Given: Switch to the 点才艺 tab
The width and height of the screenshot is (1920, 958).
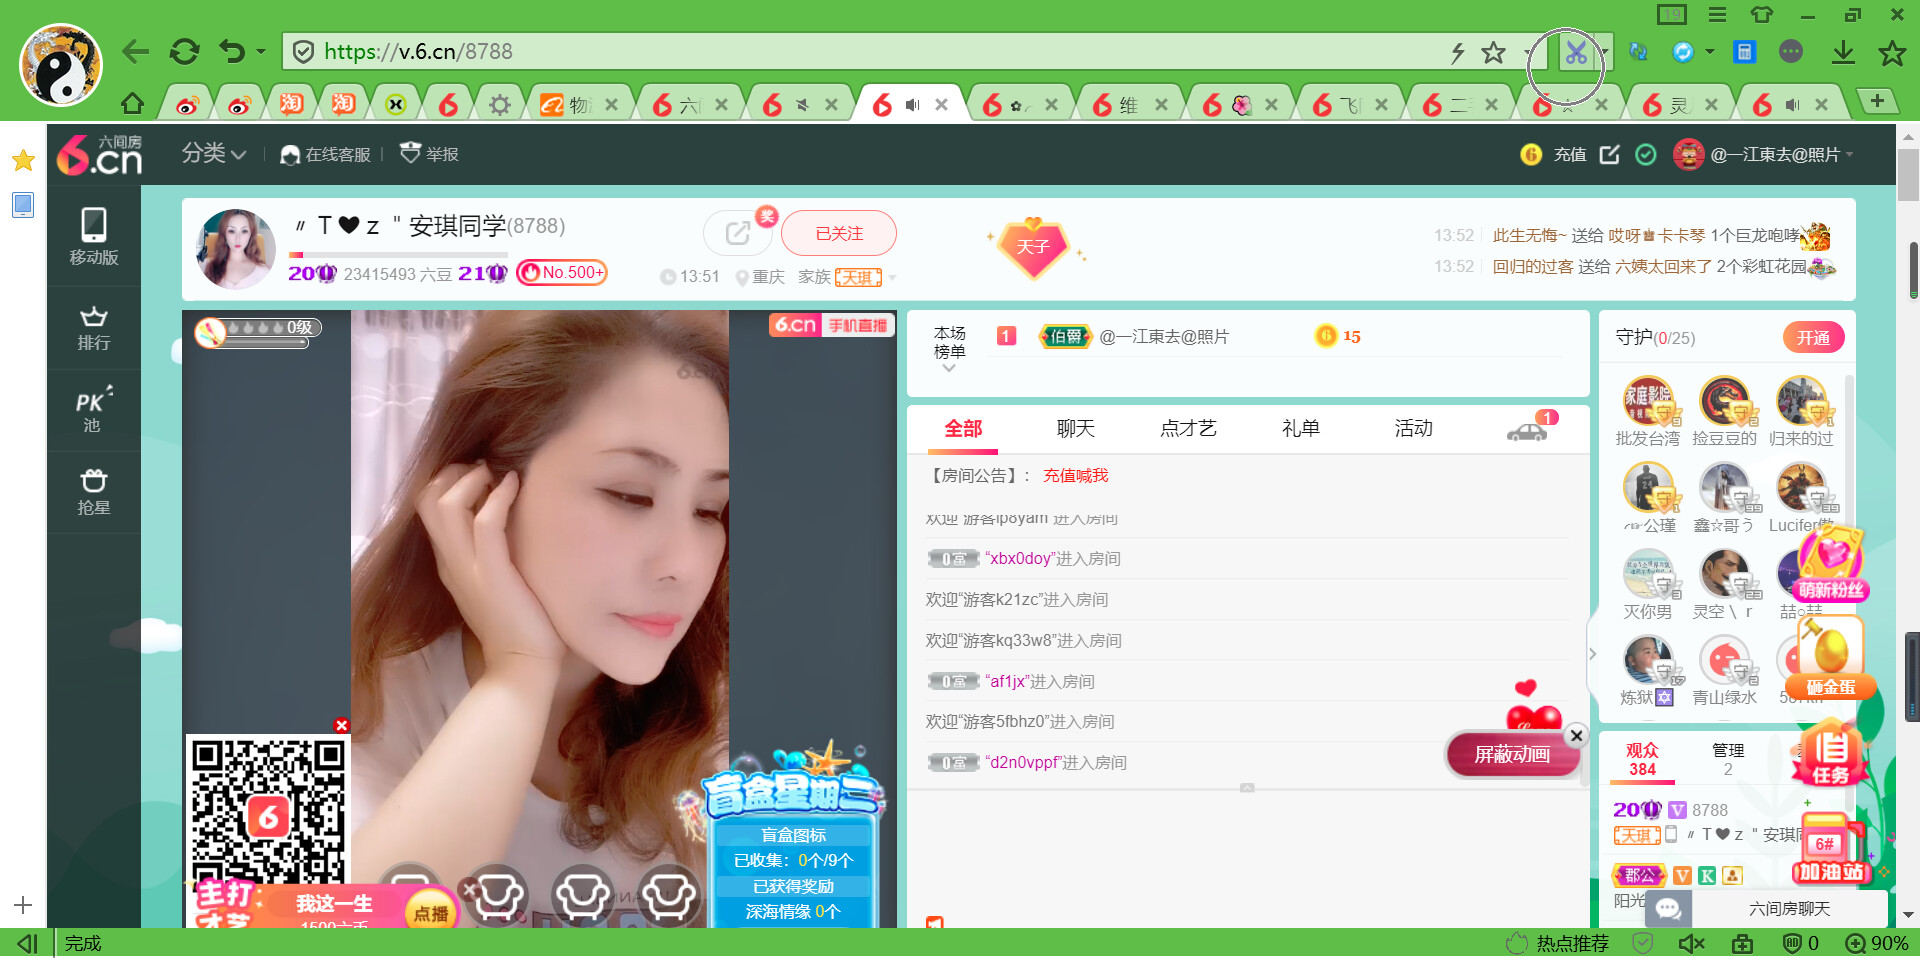Looking at the screenshot, I should tap(1188, 429).
